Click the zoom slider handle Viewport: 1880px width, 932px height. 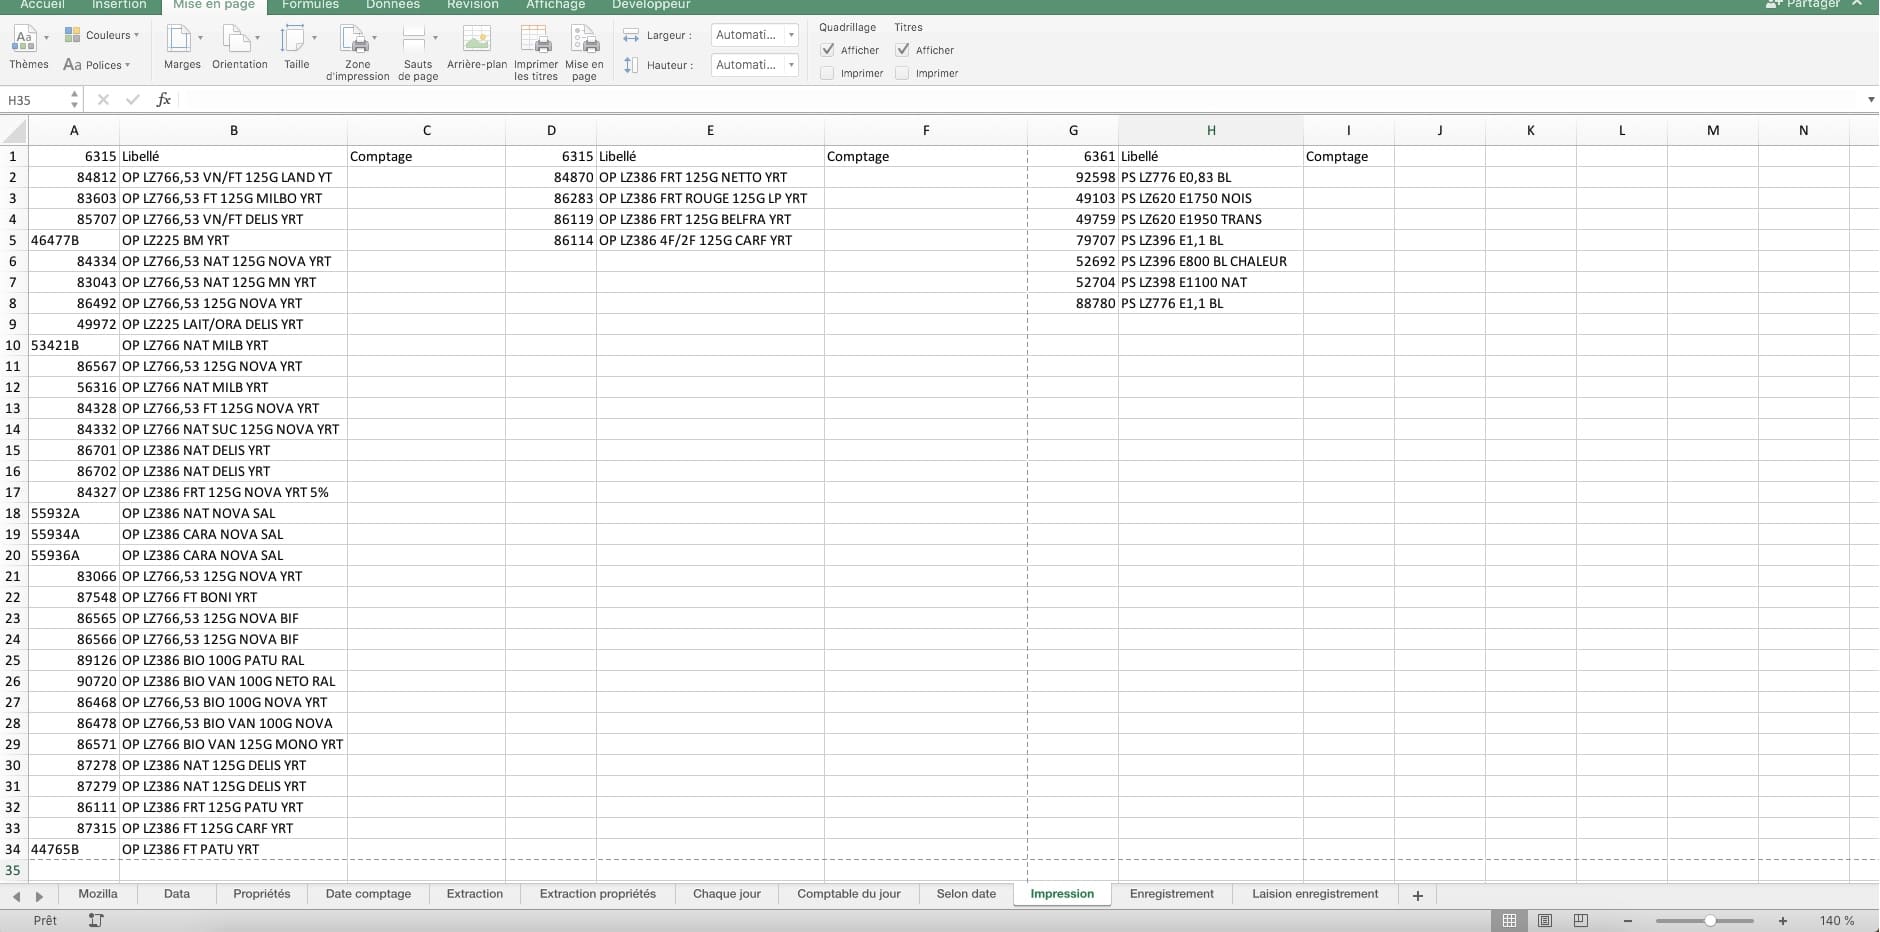click(x=1710, y=920)
